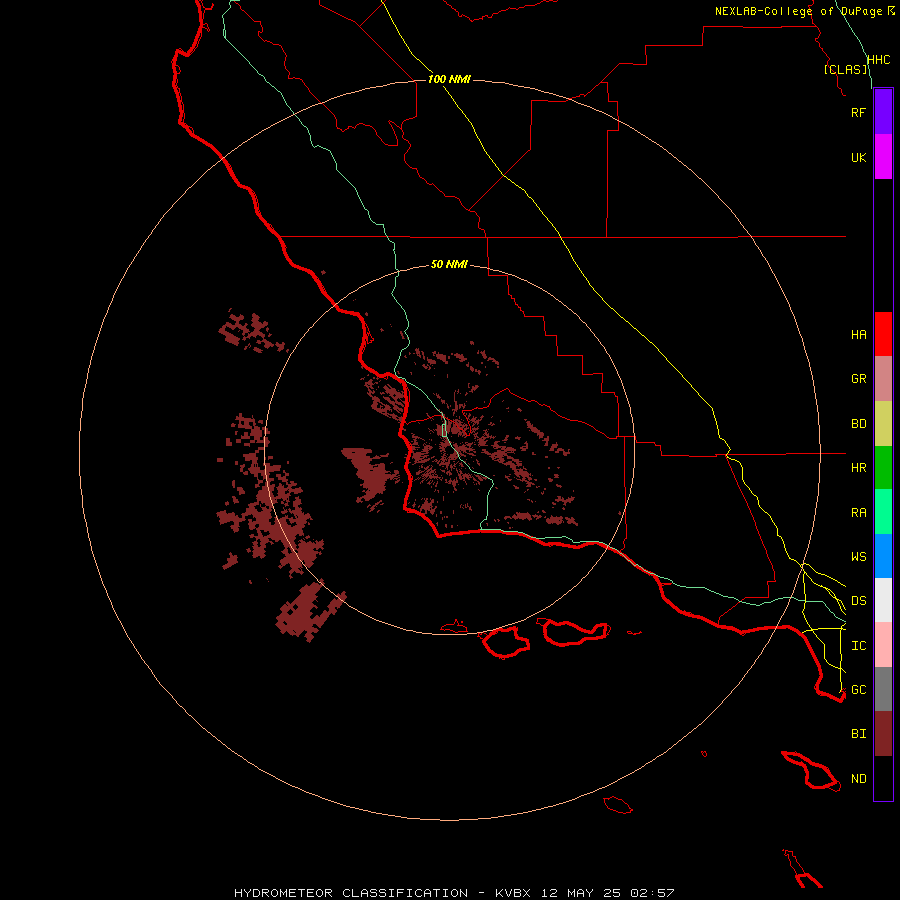The image size is (900, 900).
Task: Click the 'HHC' product label
Action: coord(878,60)
